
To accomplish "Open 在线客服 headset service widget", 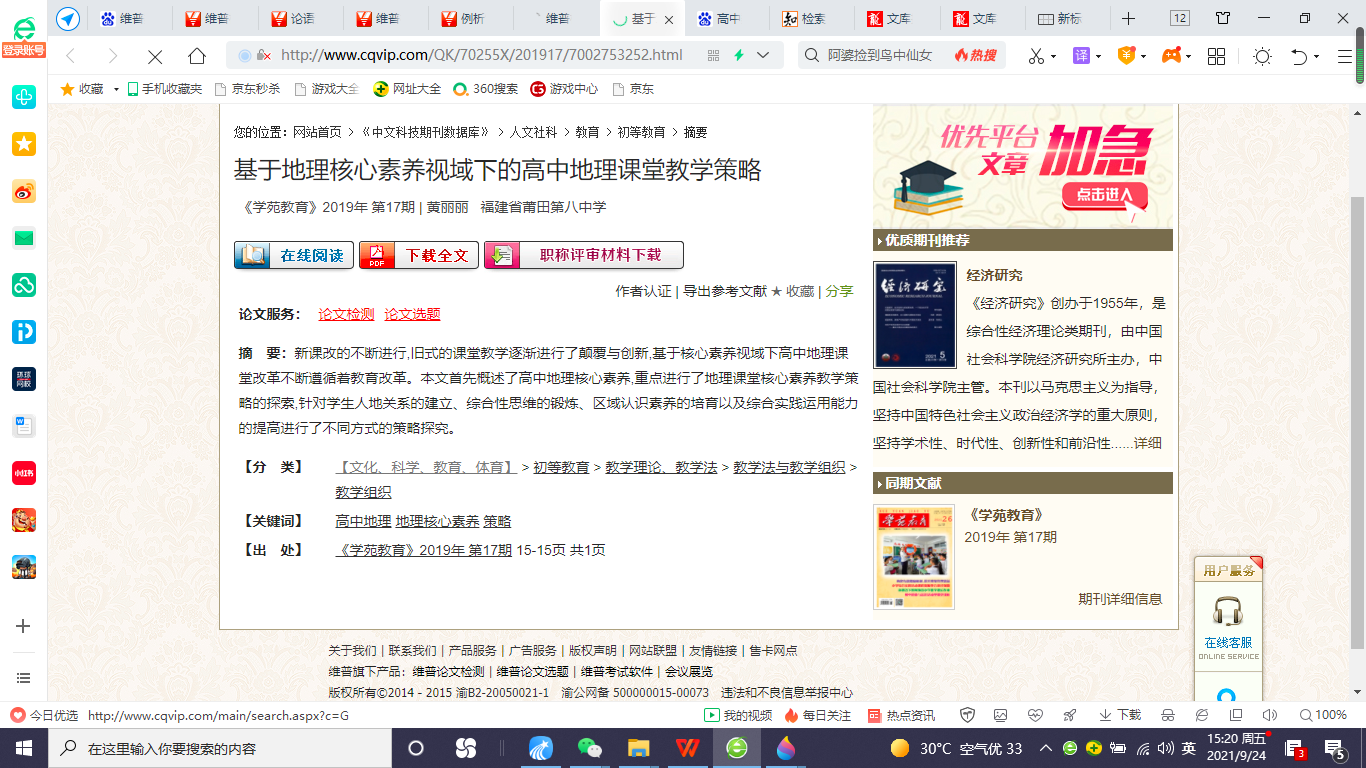I will tap(1227, 625).
